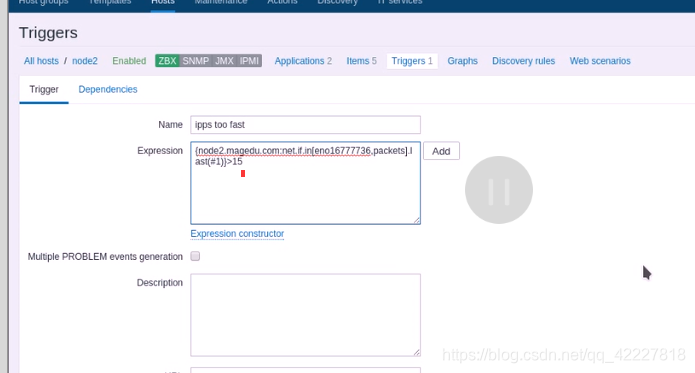Select the Hosts menu item

(x=163, y=2)
